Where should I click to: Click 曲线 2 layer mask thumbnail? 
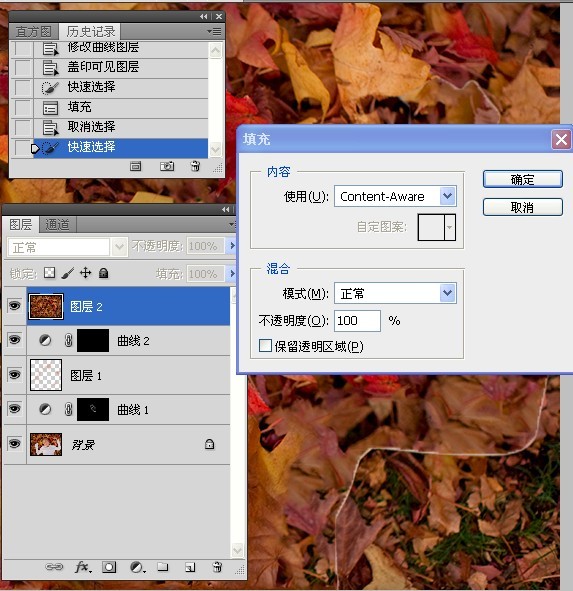click(93, 340)
